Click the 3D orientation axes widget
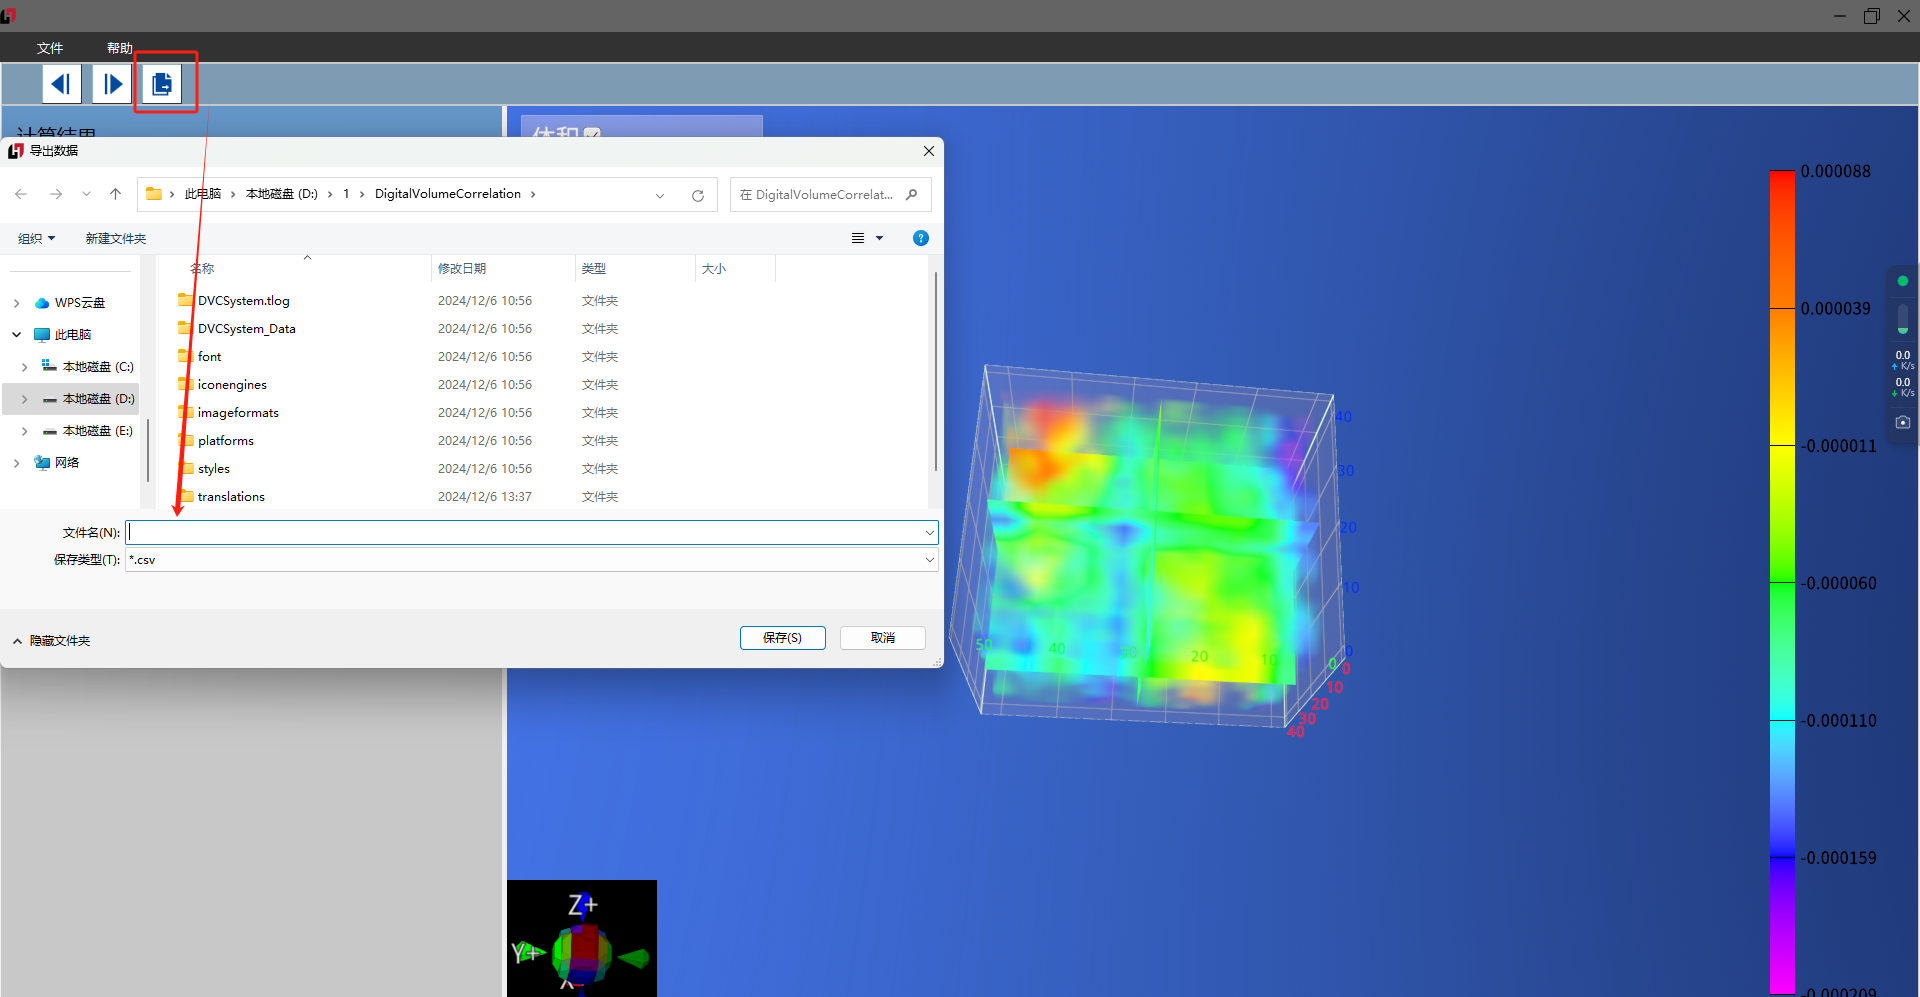 (582, 940)
